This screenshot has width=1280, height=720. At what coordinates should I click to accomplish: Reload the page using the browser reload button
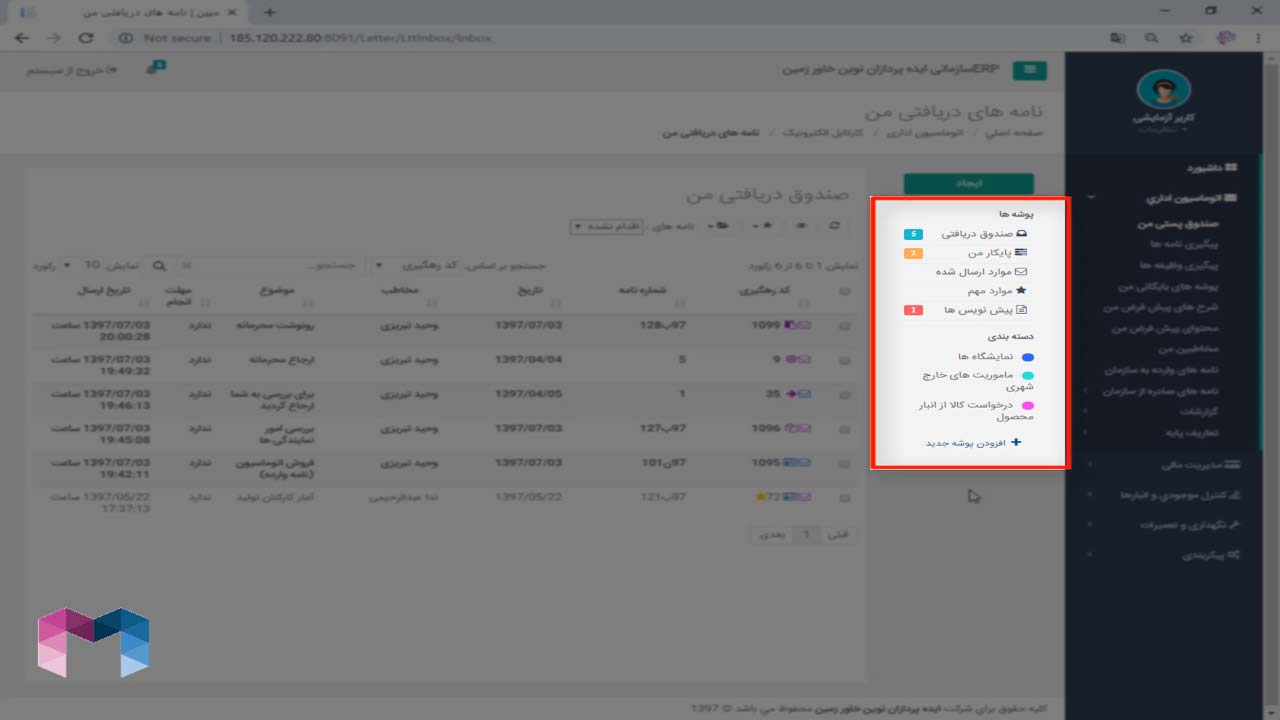click(86, 38)
